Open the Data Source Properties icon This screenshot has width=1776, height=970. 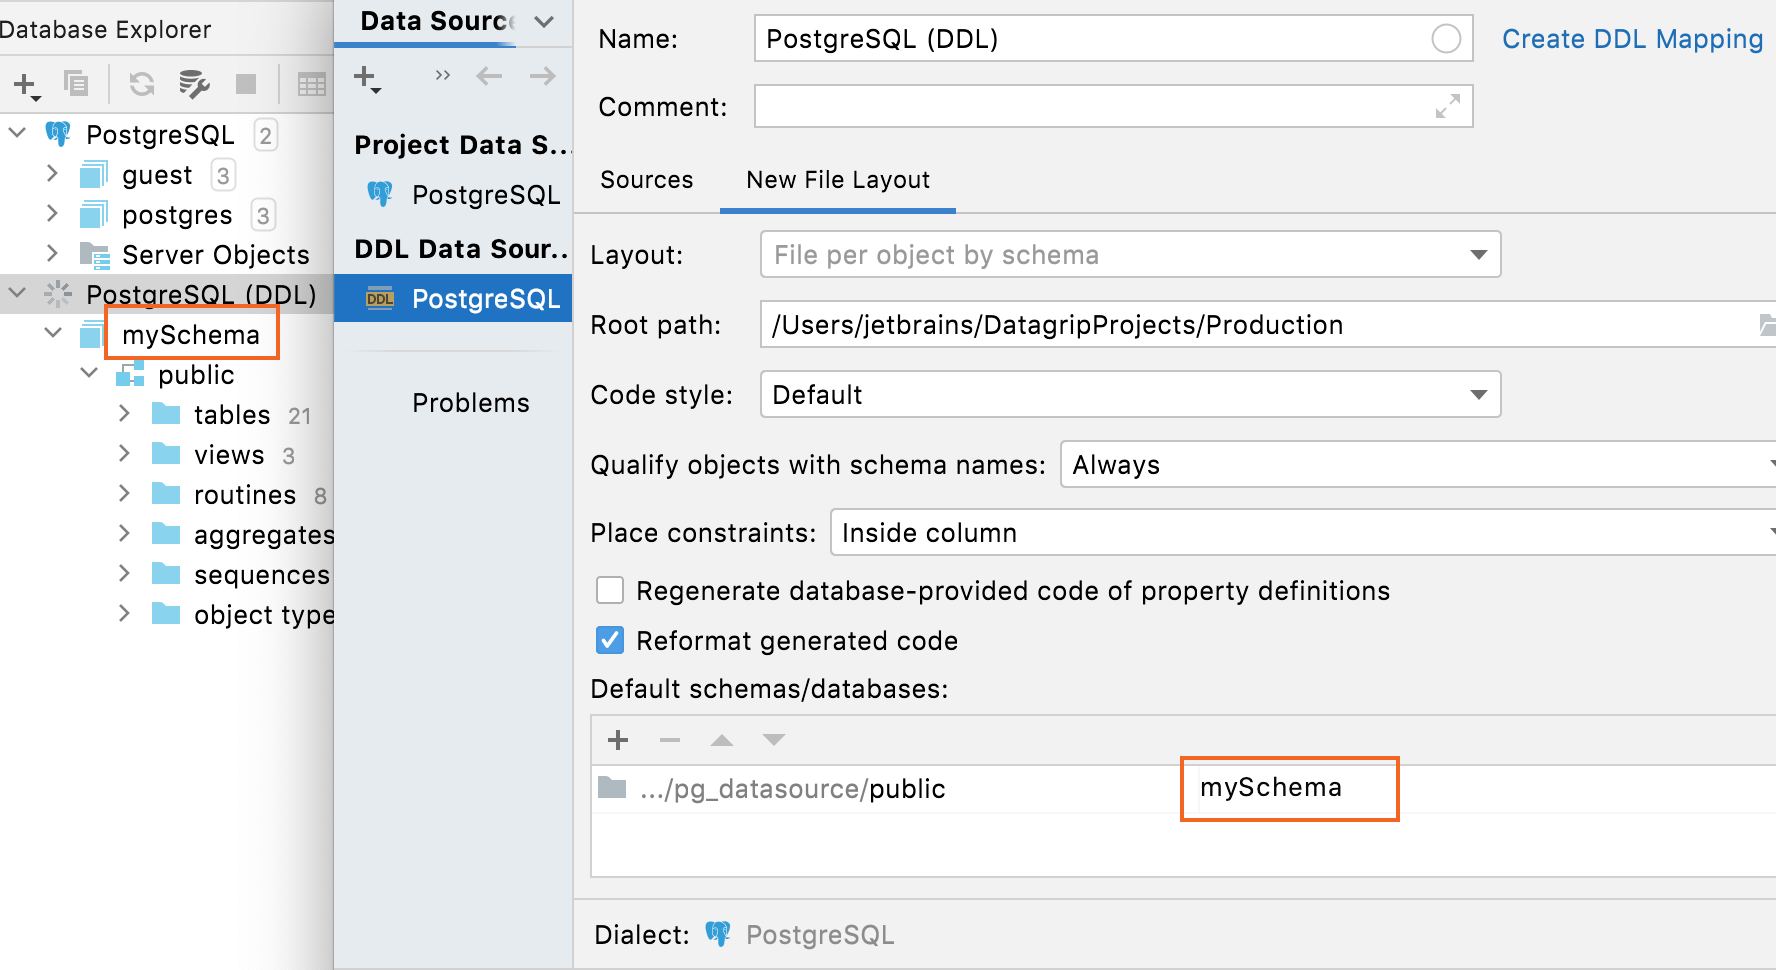pyautogui.click(x=194, y=85)
